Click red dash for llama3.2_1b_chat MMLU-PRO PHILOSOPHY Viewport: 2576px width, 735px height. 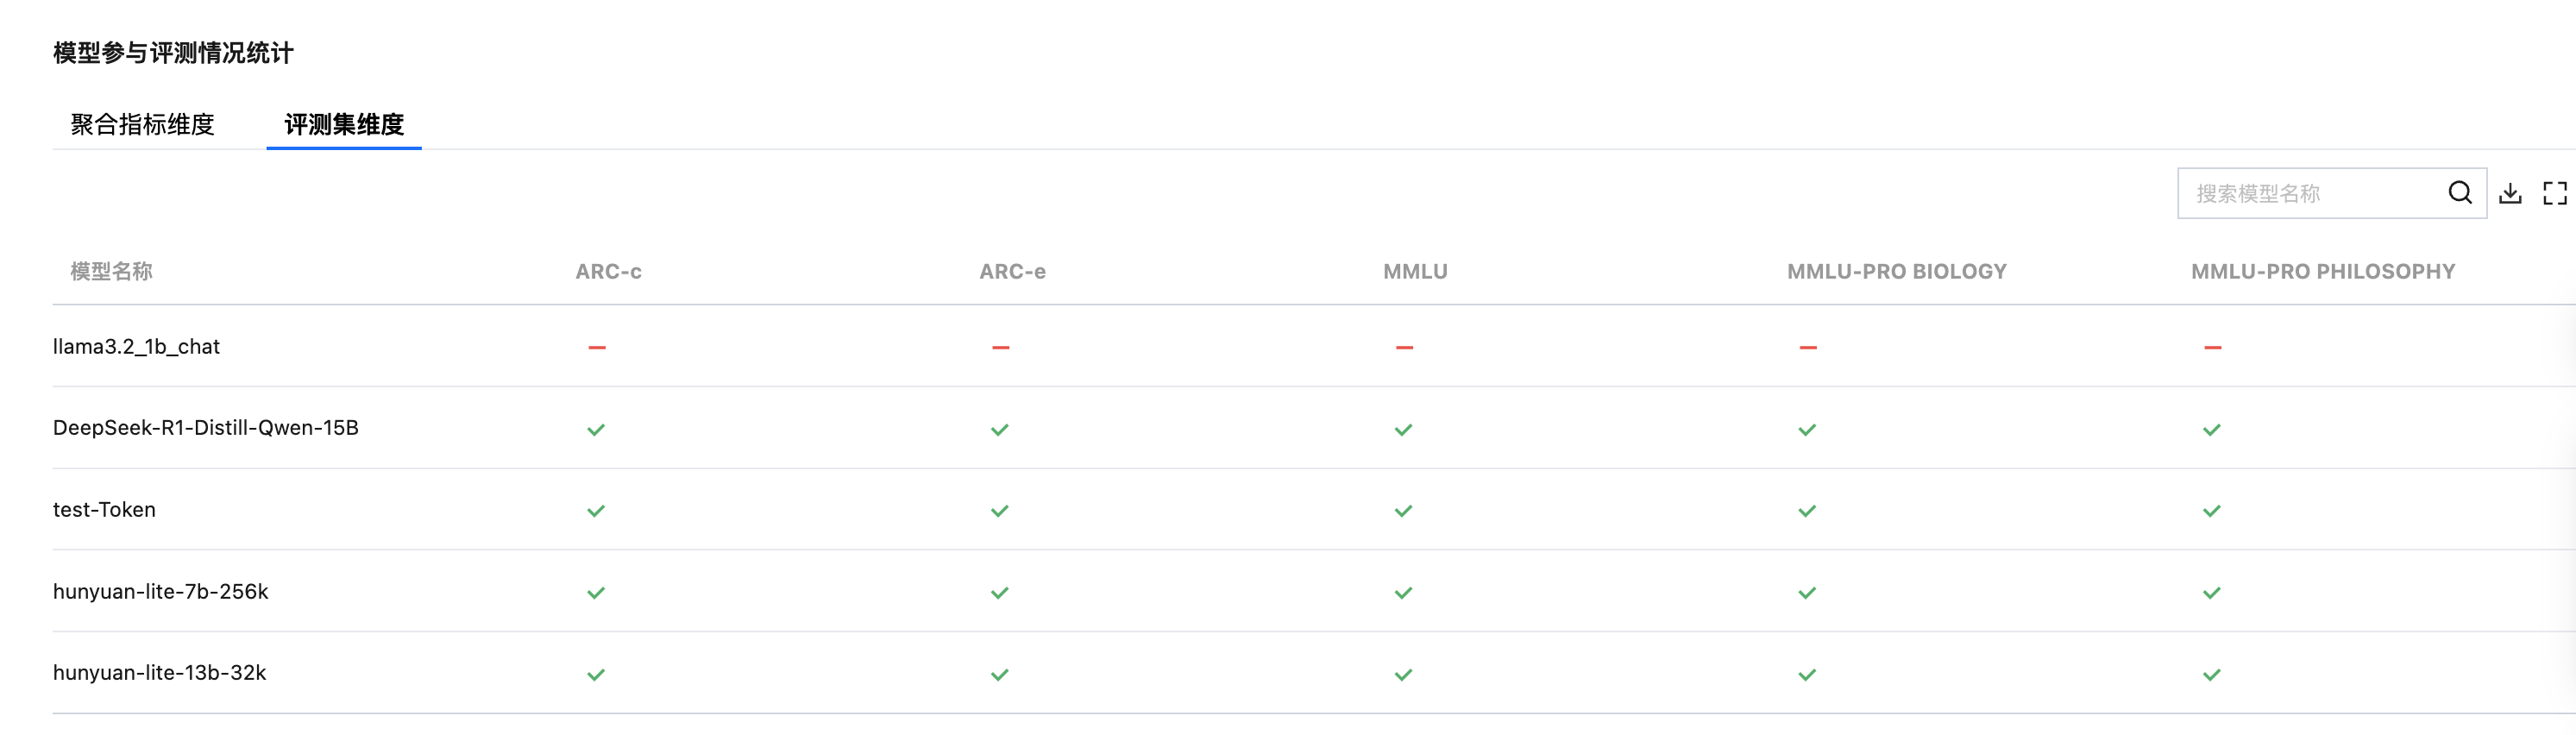2212,347
